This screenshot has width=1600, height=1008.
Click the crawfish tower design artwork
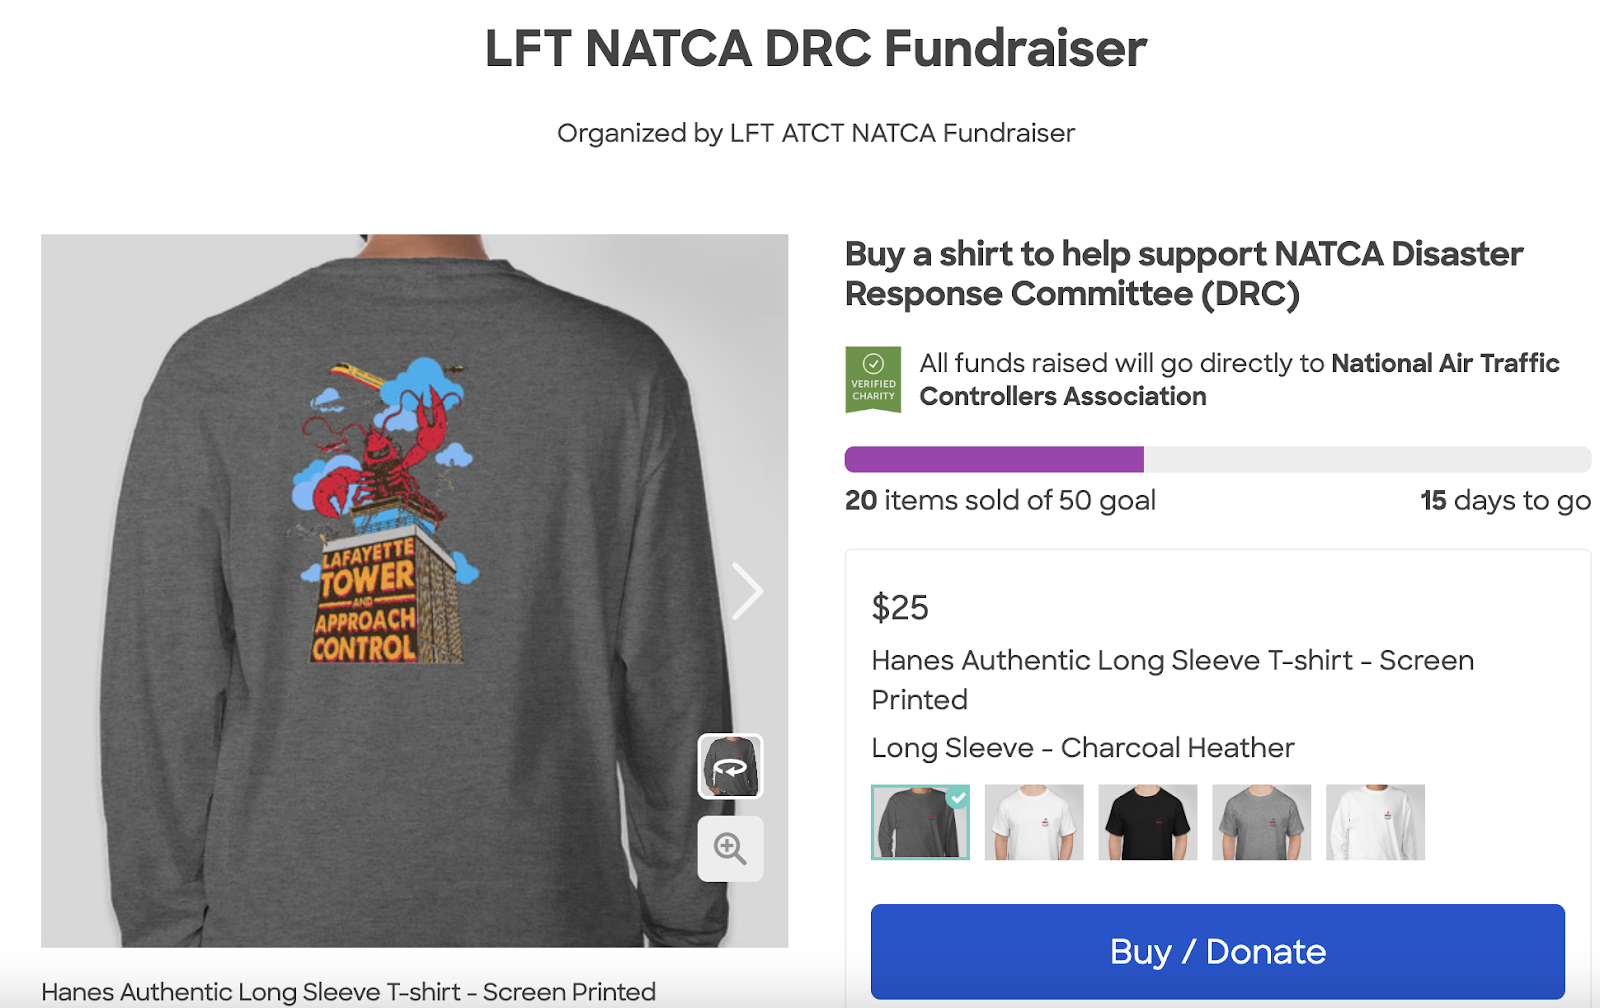click(x=385, y=510)
